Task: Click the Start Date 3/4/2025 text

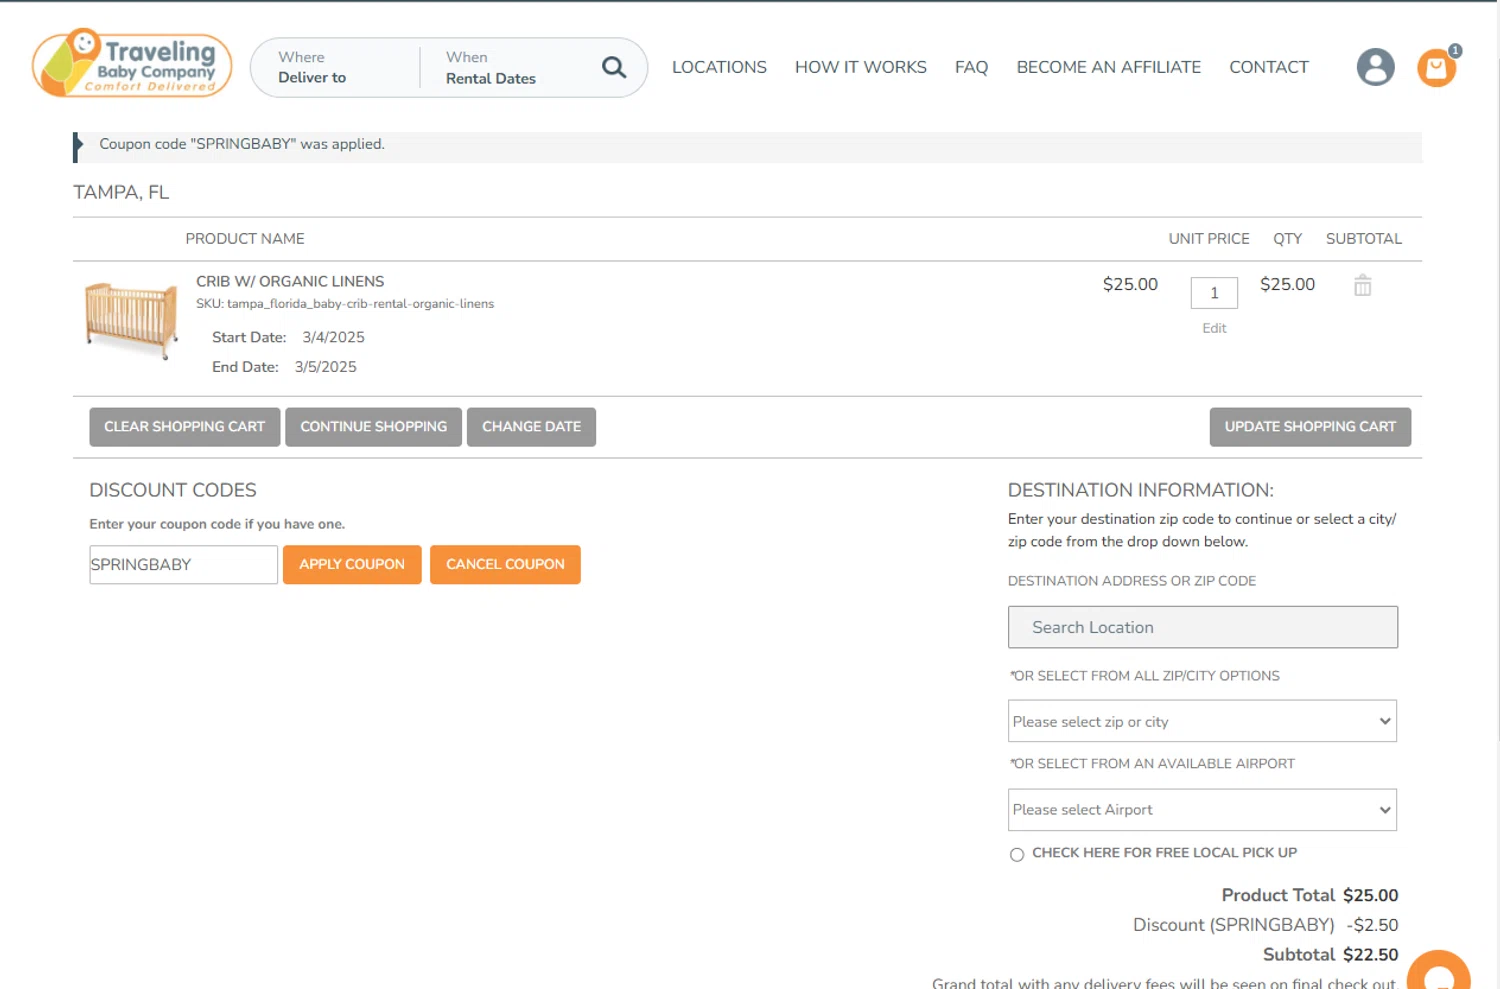Action: (x=288, y=338)
